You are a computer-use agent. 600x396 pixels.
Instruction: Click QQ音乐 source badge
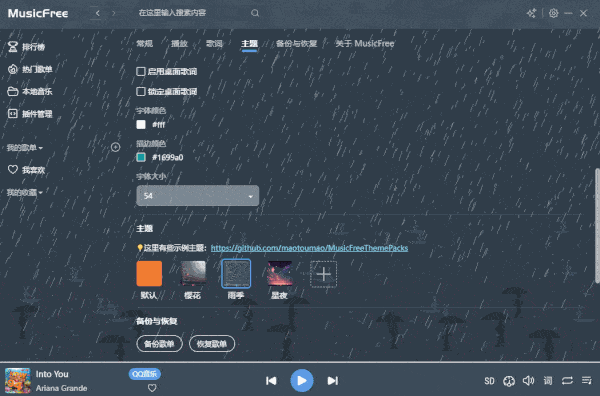click(145, 374)
